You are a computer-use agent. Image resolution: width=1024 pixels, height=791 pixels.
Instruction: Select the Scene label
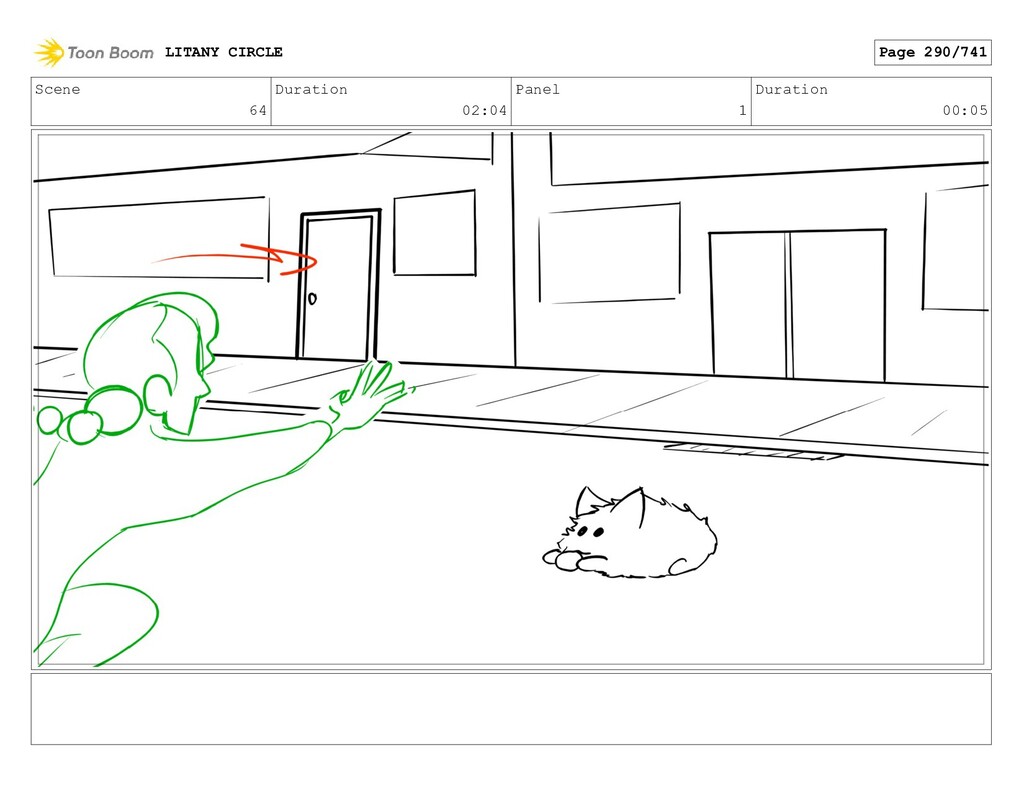point(57,89)
